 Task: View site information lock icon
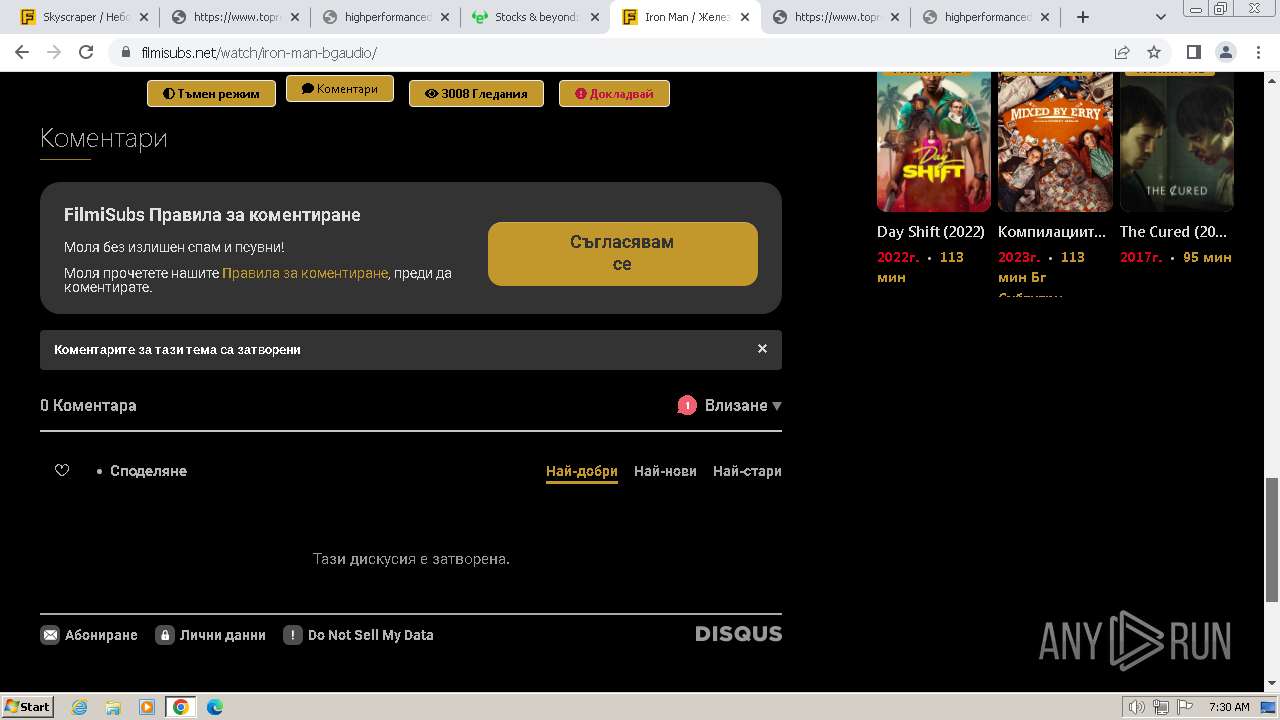pos(125,52)
